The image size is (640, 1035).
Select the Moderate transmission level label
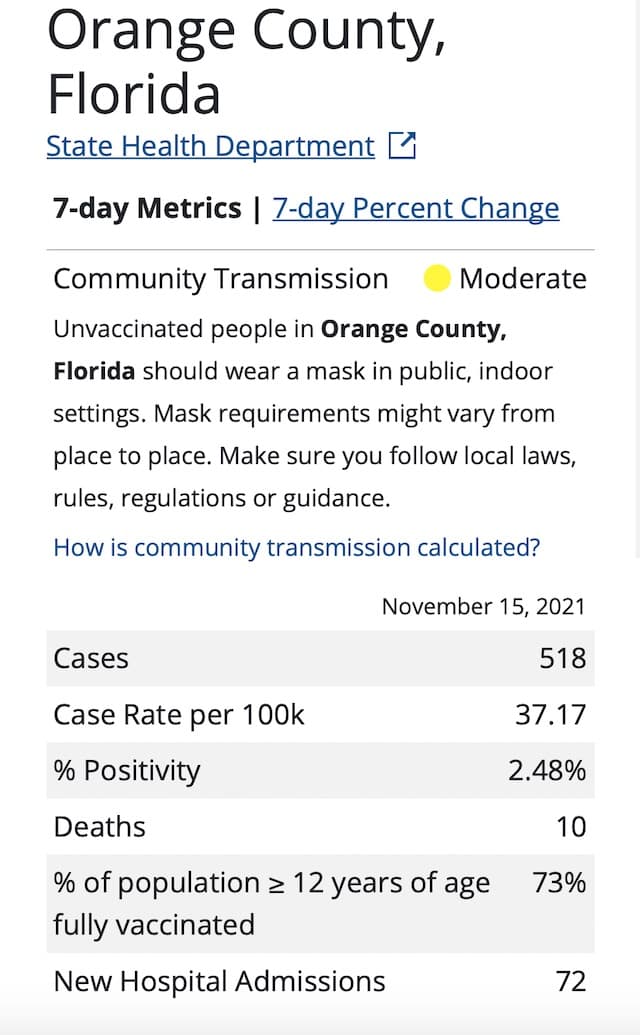click(523, 279)
